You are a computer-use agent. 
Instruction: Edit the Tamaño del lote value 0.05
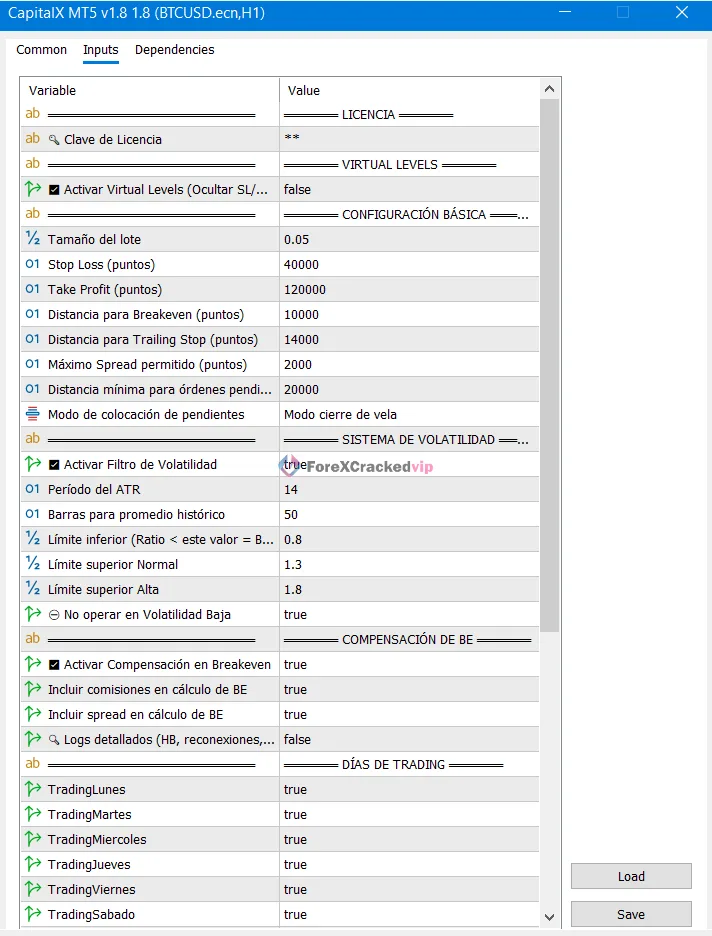coord(409,239)
